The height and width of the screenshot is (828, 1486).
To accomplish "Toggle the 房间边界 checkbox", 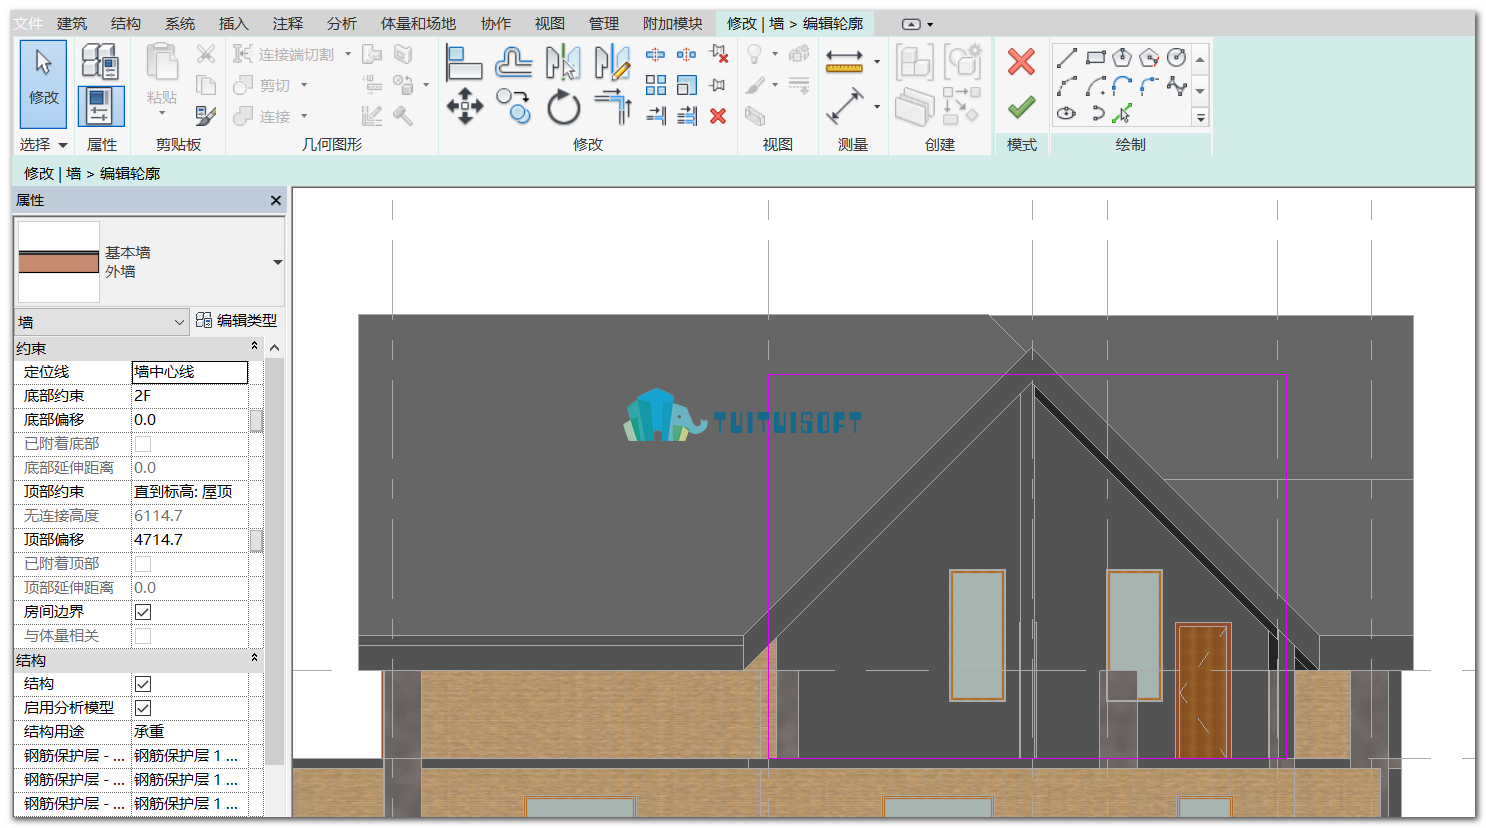I will [x=143, y=612].
